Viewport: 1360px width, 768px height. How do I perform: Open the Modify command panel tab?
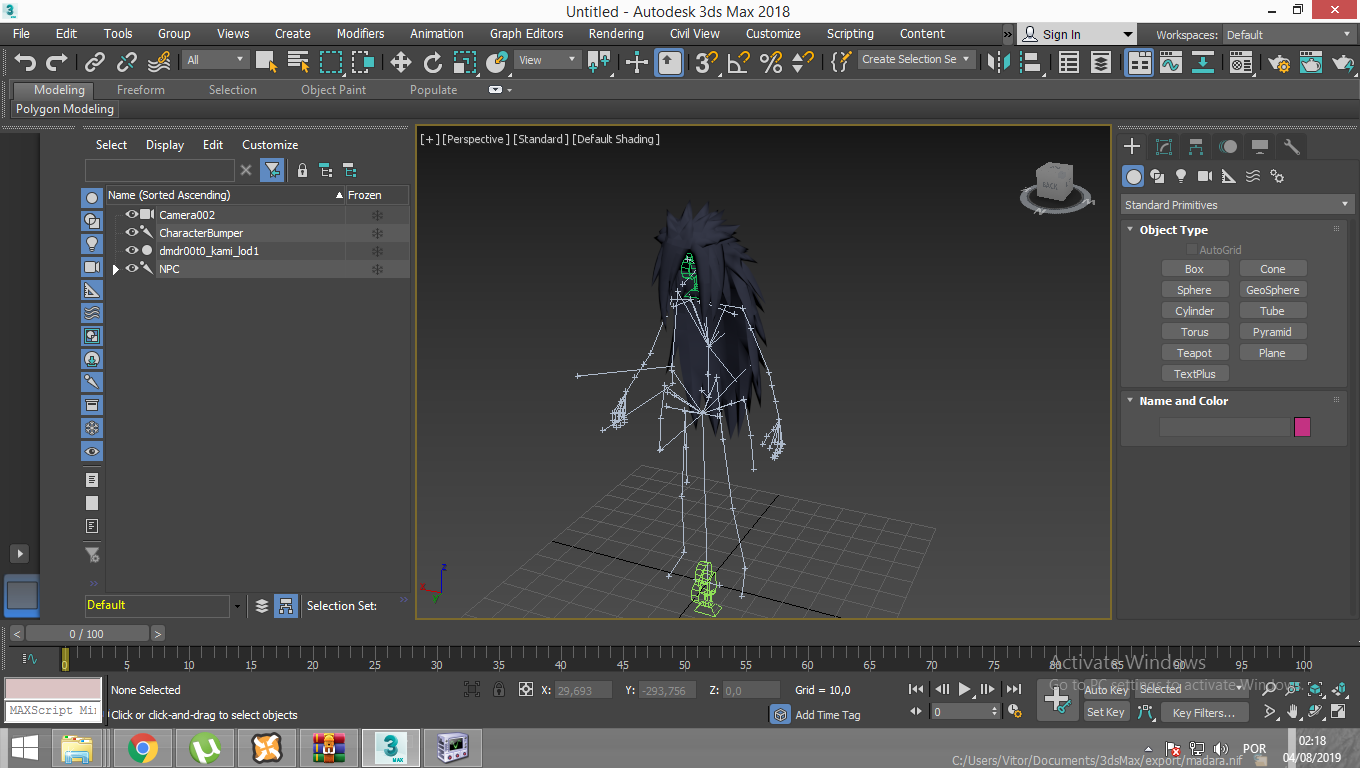pos(1164,147)
